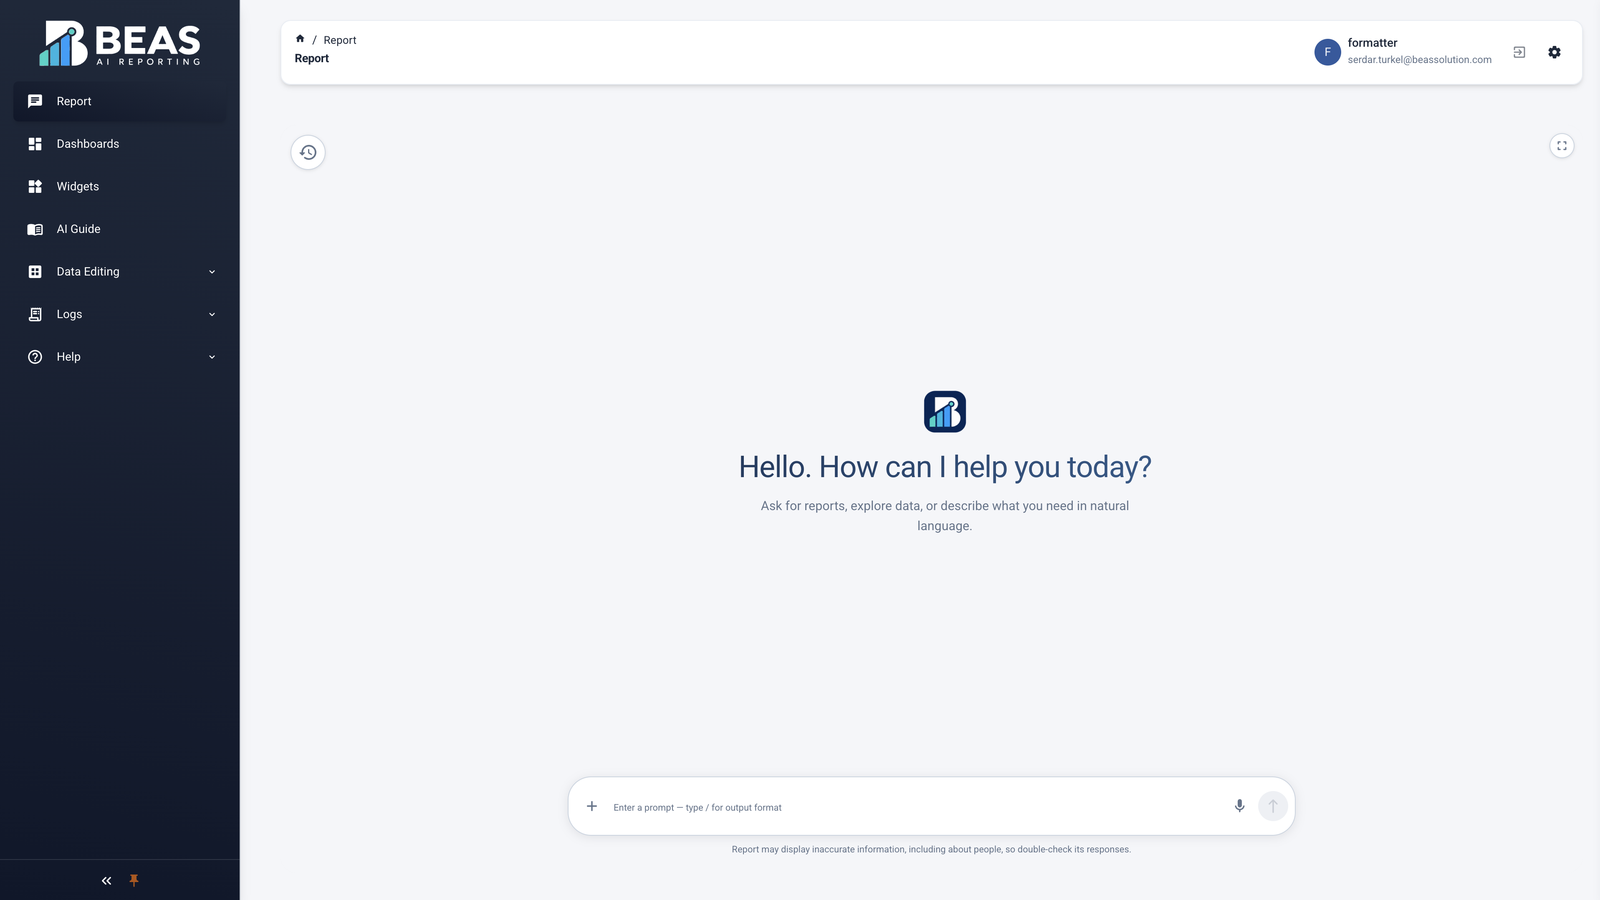Screen dimensions: 1600x900
Task: Click the serdar.turkel email address
Action: [1419, 60]
